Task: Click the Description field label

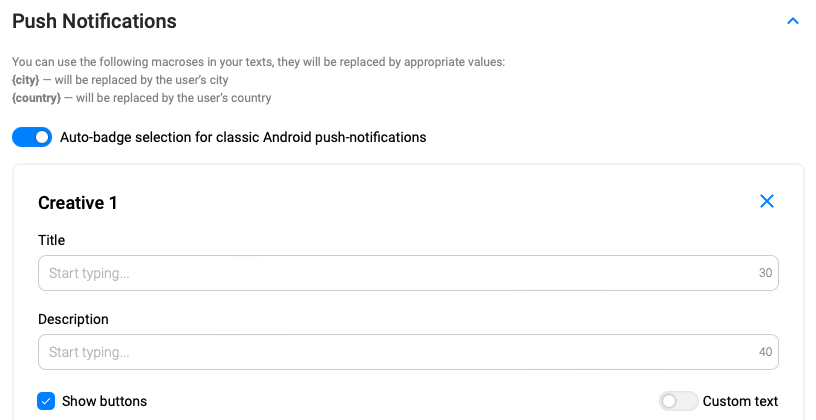Action: point(73,319)
